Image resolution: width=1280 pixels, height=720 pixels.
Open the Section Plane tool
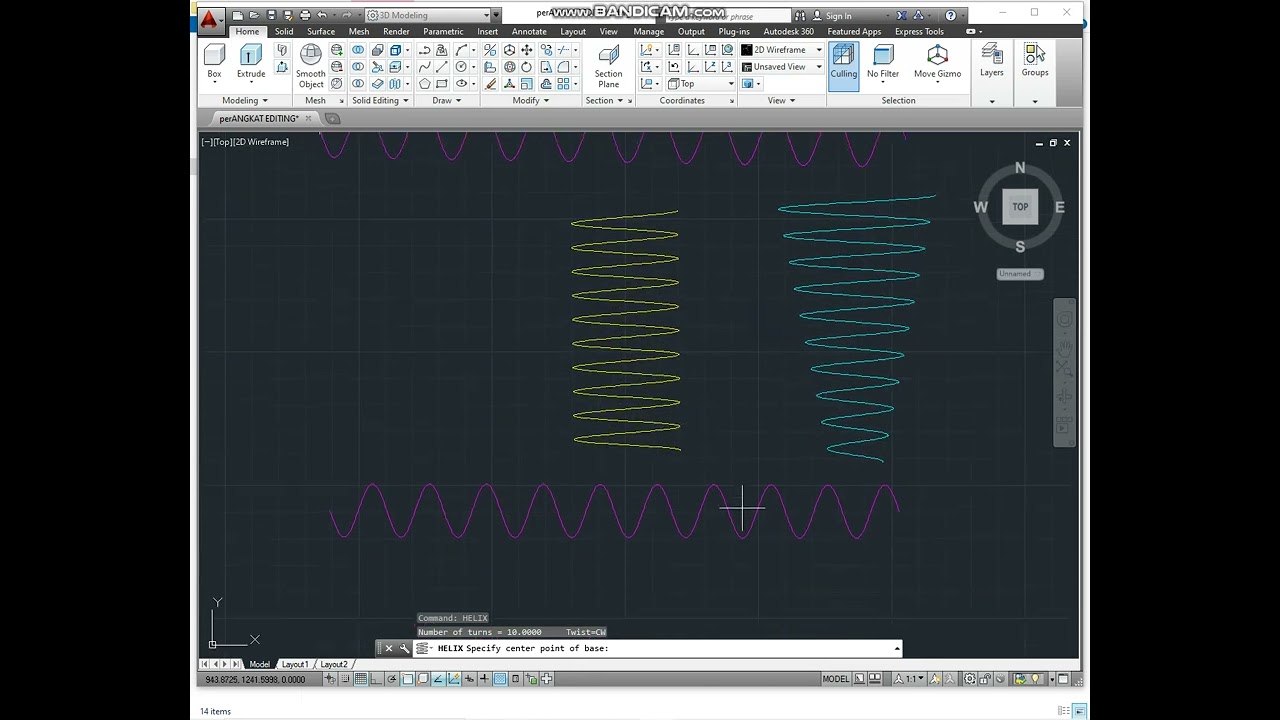click(x=608, y=66)
